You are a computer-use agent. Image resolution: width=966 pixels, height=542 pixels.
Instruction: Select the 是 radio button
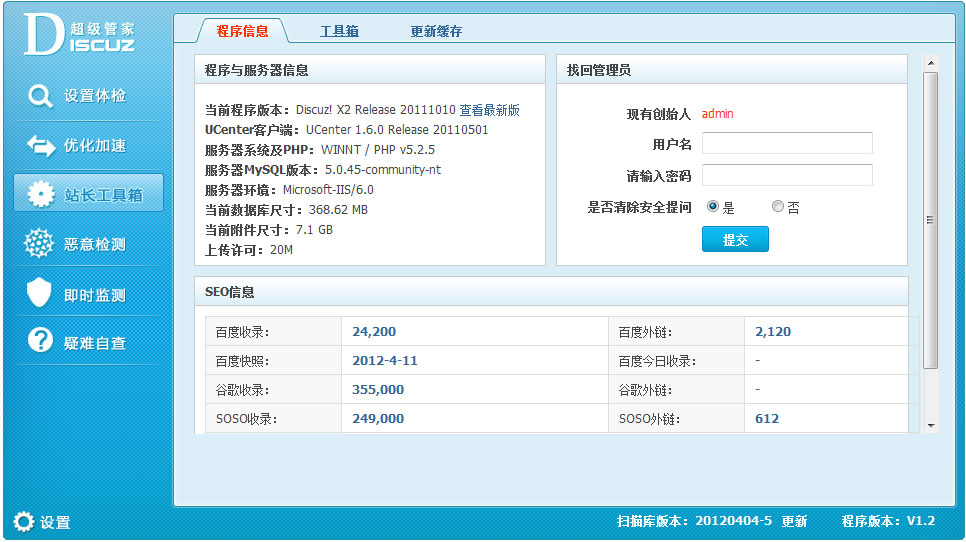[713, 206]
